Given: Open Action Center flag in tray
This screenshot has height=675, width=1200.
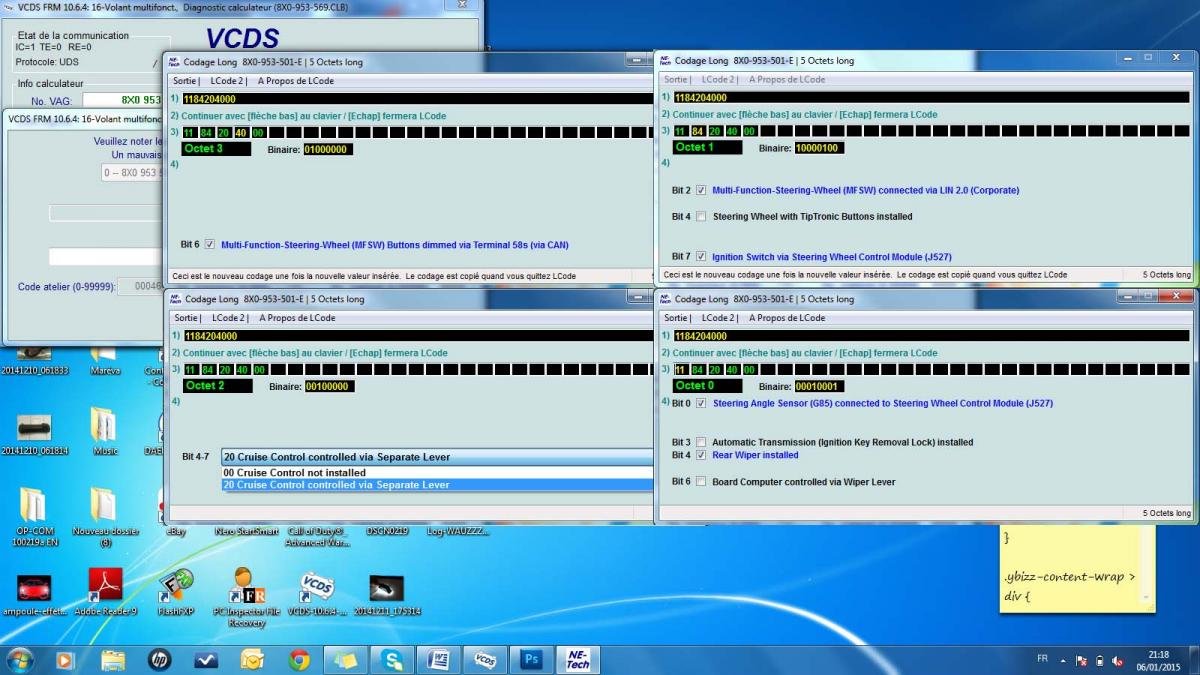Looking at the screenshot, I should (x=1080, y=661).
